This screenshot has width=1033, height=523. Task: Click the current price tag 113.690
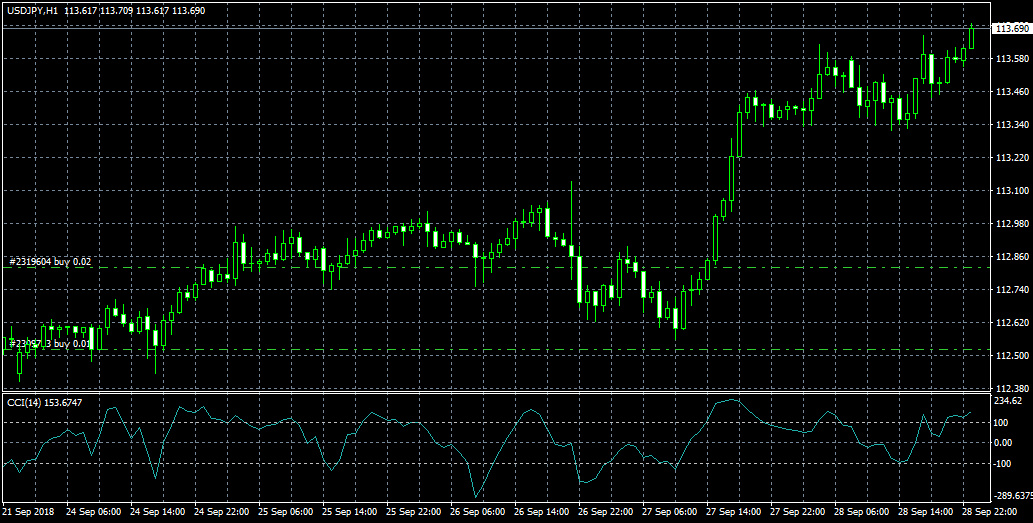pos(1008,29)
